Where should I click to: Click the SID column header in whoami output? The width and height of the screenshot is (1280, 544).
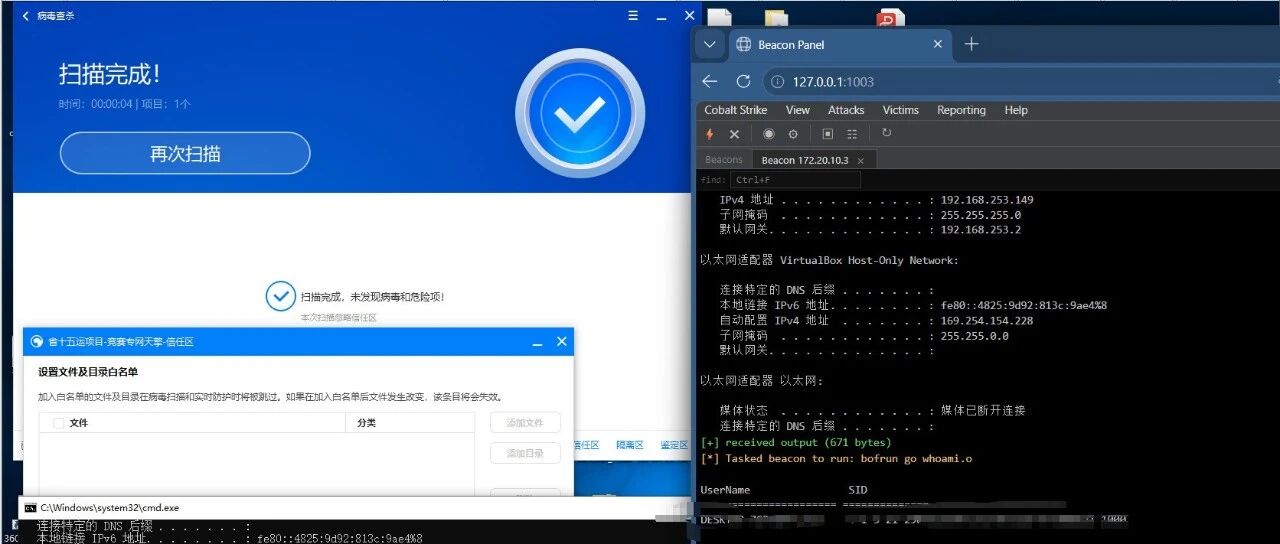[858, 490]
